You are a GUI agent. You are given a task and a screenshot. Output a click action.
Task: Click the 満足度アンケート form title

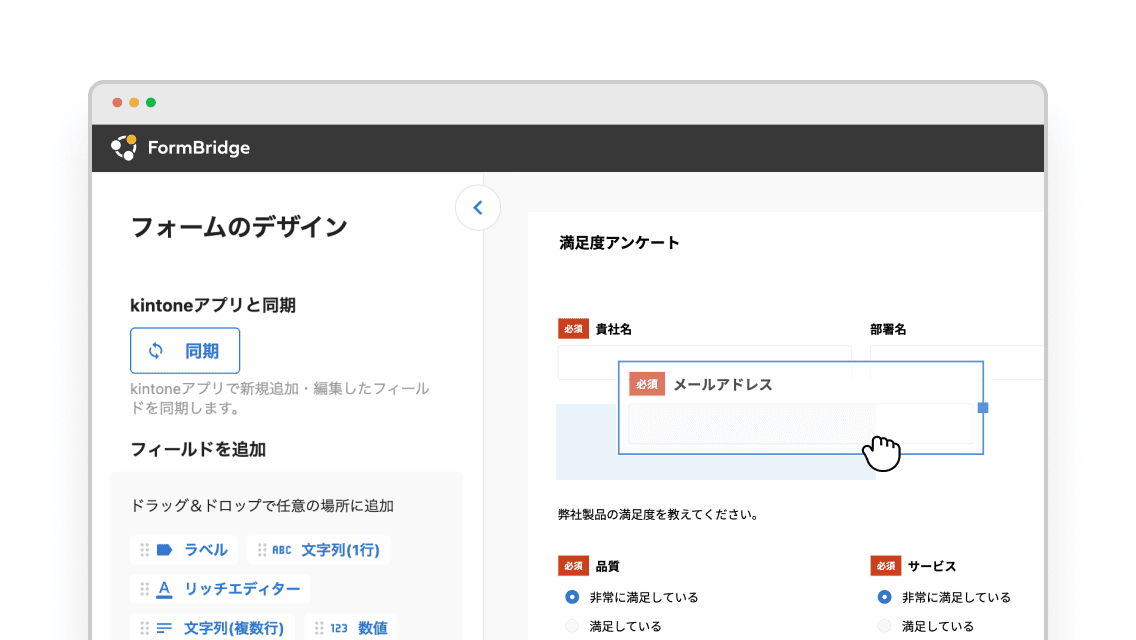click(620, 242)
